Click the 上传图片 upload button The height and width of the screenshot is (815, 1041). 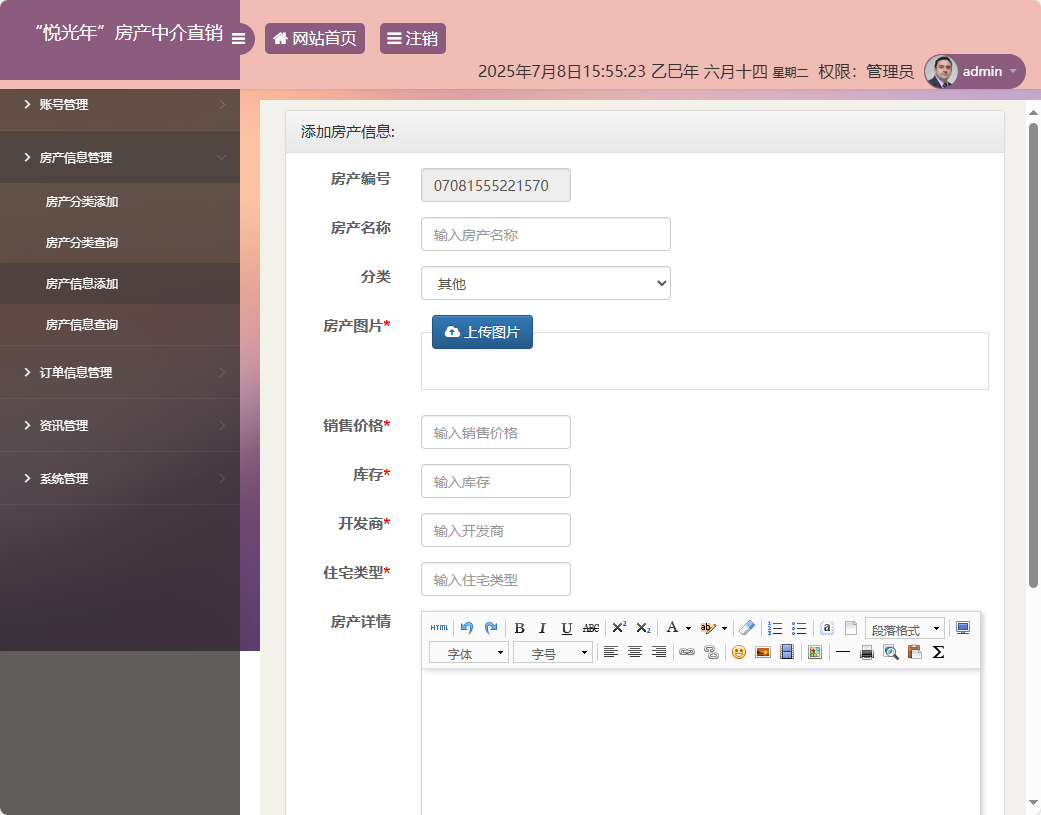[482, 331]
